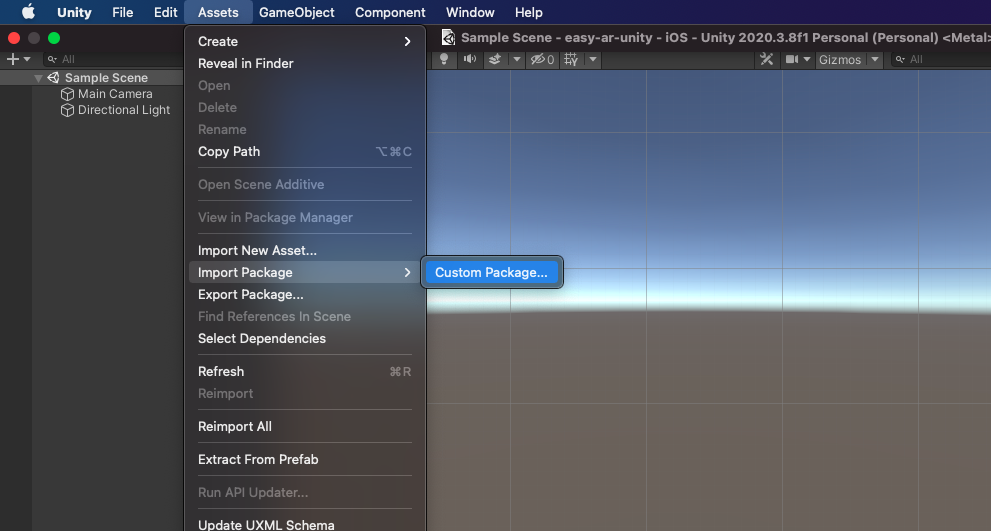Toggle hidden objects visibility eye icon
This screenshot has width=991, height=531.
542,59
